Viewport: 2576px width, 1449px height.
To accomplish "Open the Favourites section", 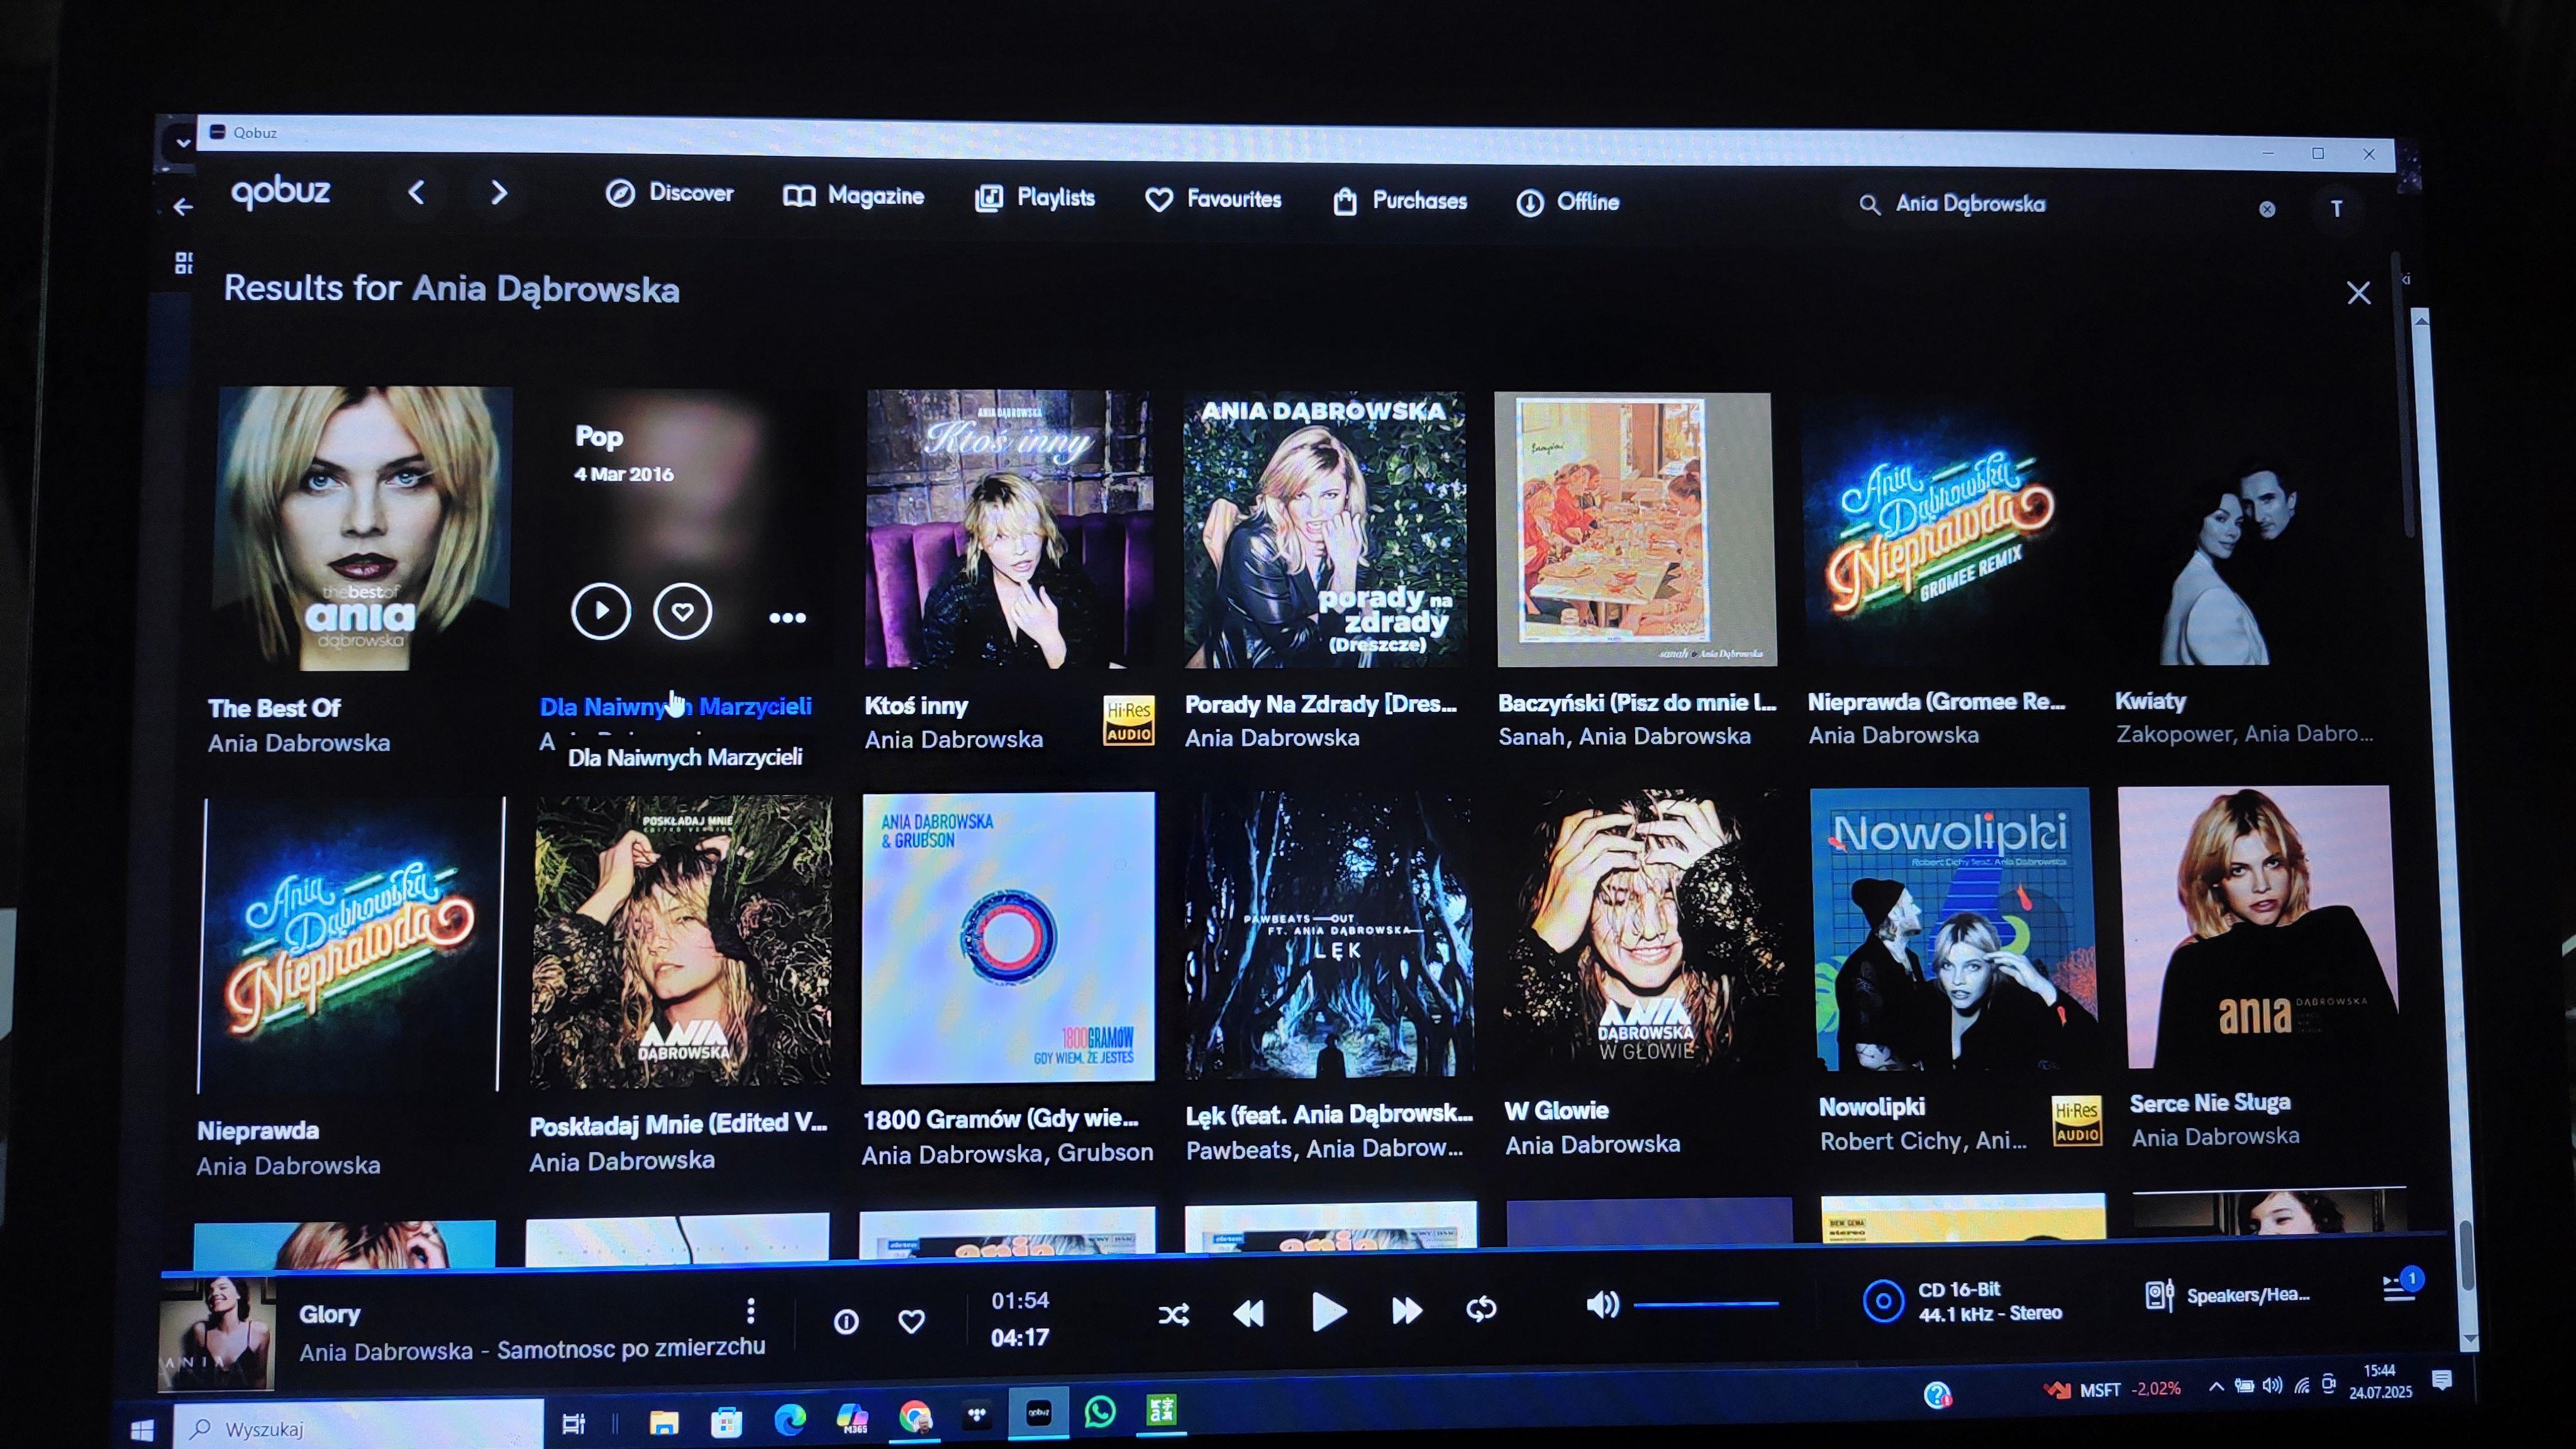I will [x=1213, y=200].
